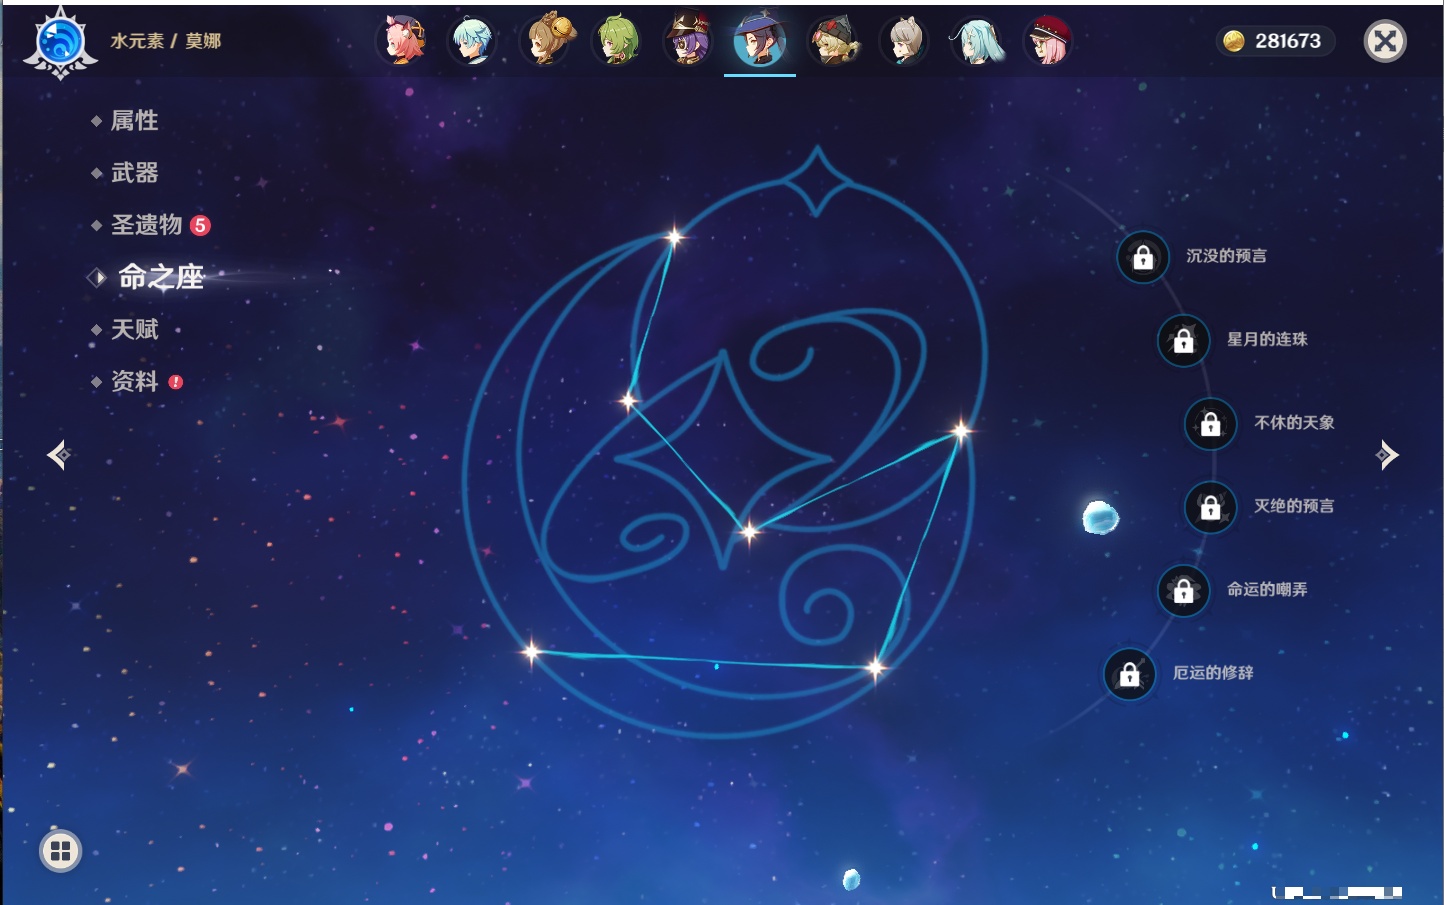Open 圣遗物 artifacts with badge 5
The height and width of the screenshot is (905, 1444).
[x=147, y=225]
